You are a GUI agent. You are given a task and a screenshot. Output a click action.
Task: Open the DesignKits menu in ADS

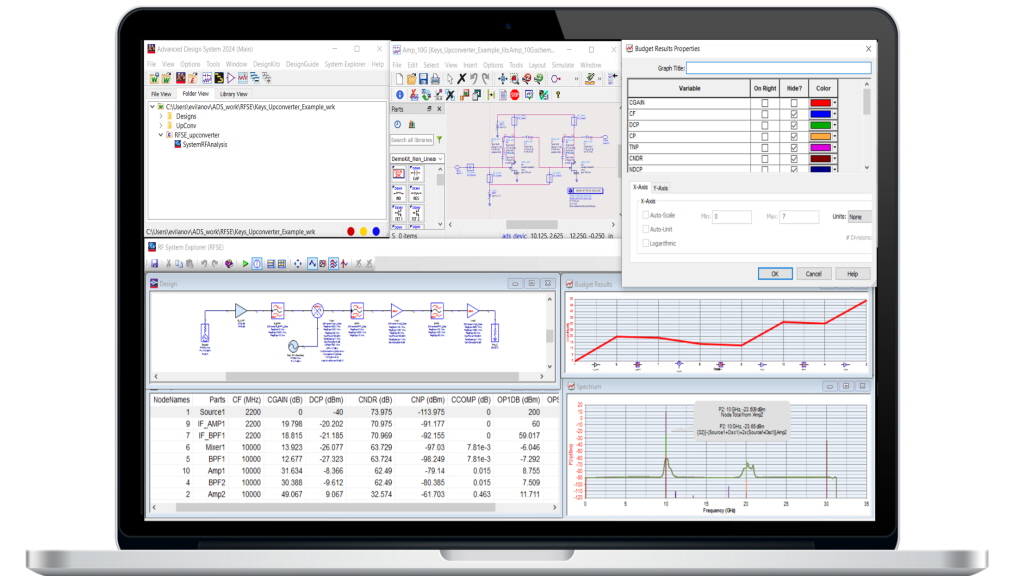pos(266,64)
